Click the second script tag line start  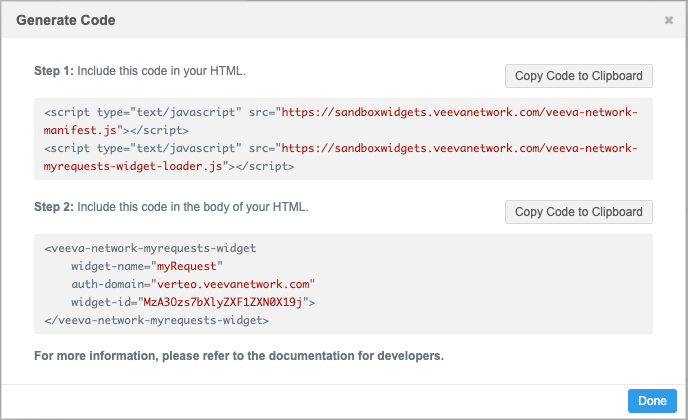(70, 148)
